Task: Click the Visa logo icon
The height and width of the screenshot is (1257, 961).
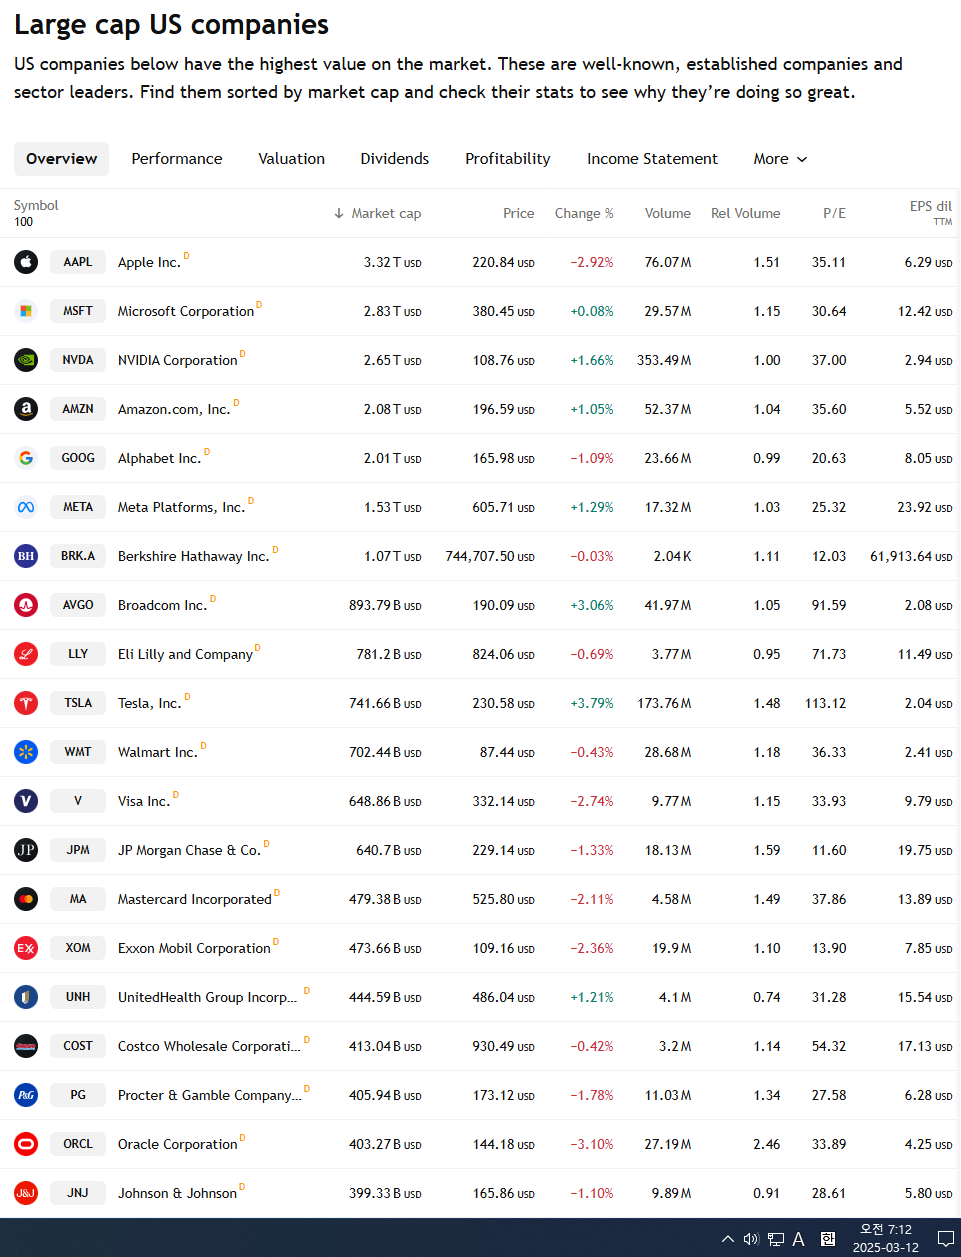Action: tap(26, 801)
